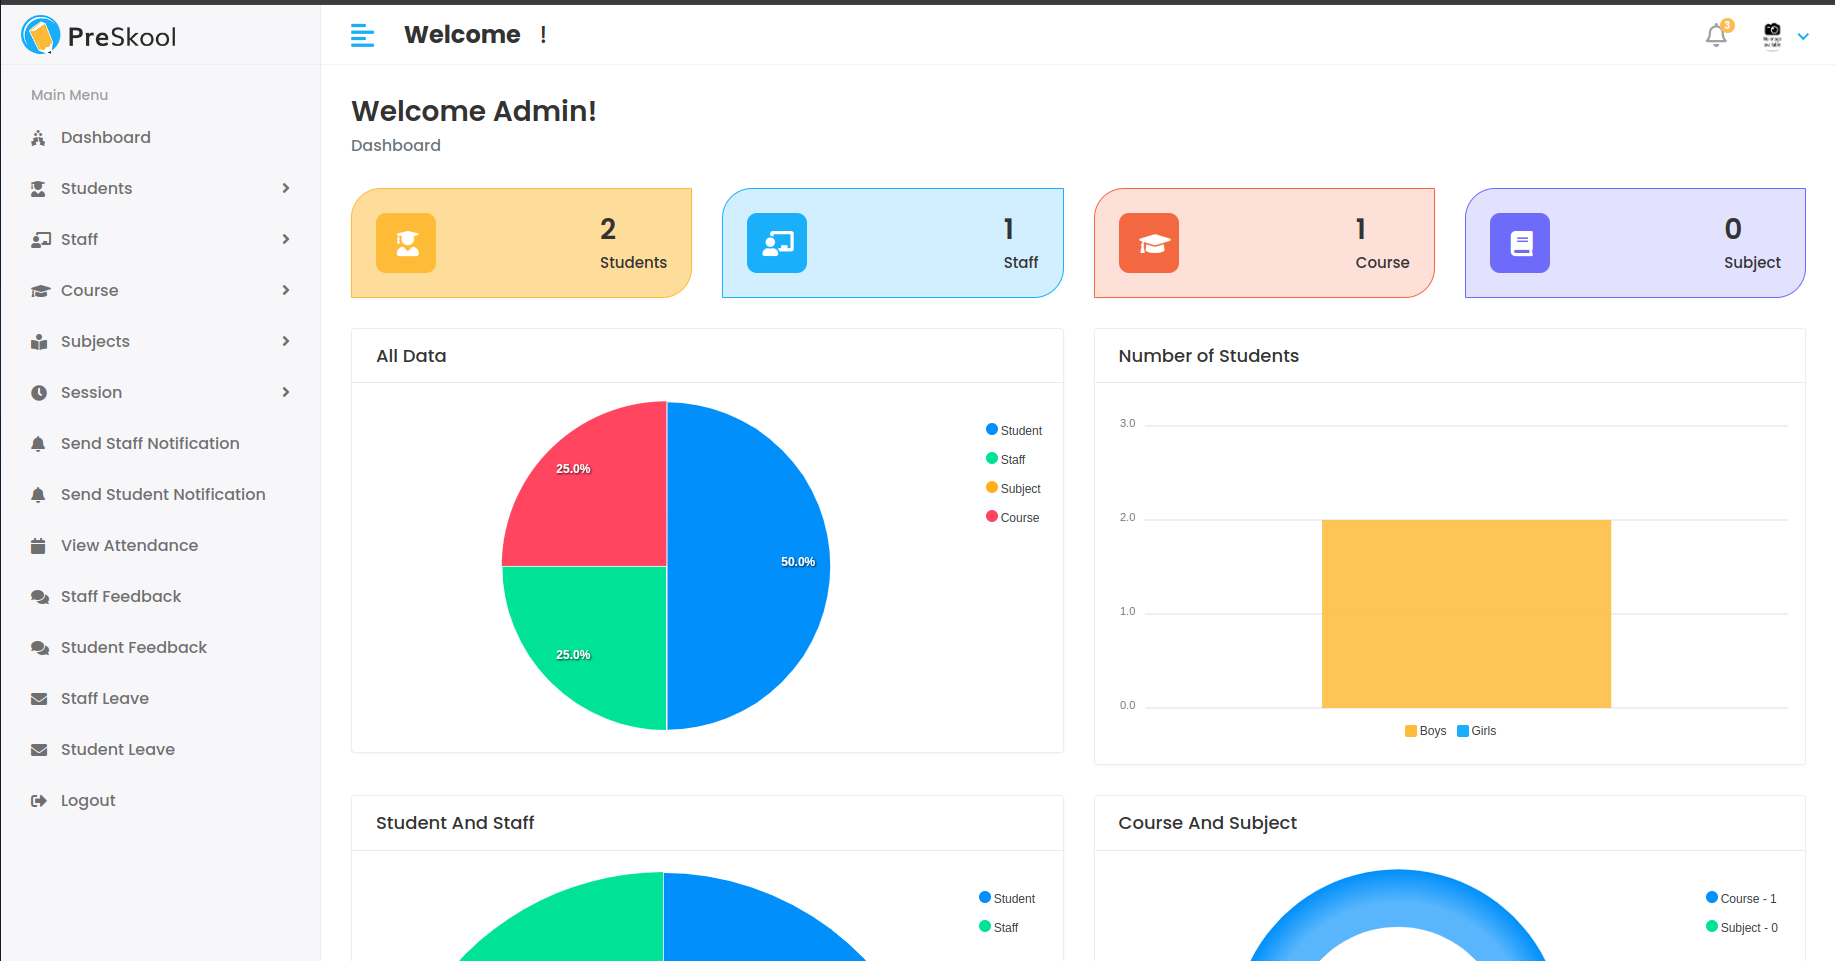This screenshot has height=961, width=1835.
Task: Expand the Course submenu
Action: point(90,290)
